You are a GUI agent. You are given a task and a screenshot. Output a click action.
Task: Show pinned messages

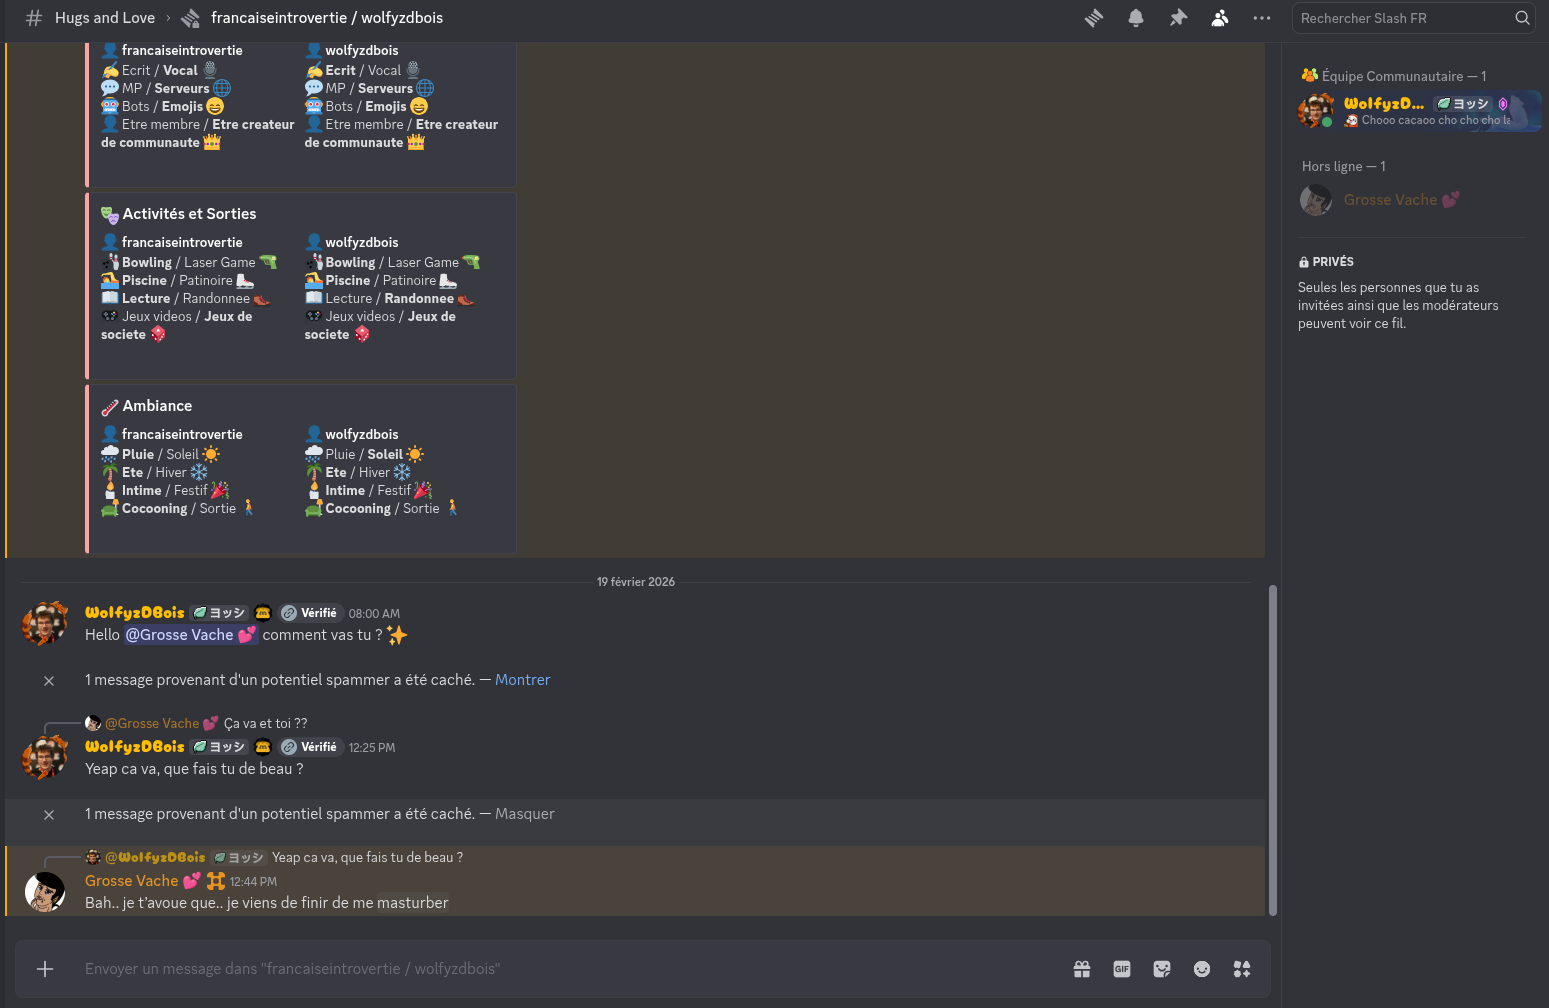[1178, 18]
